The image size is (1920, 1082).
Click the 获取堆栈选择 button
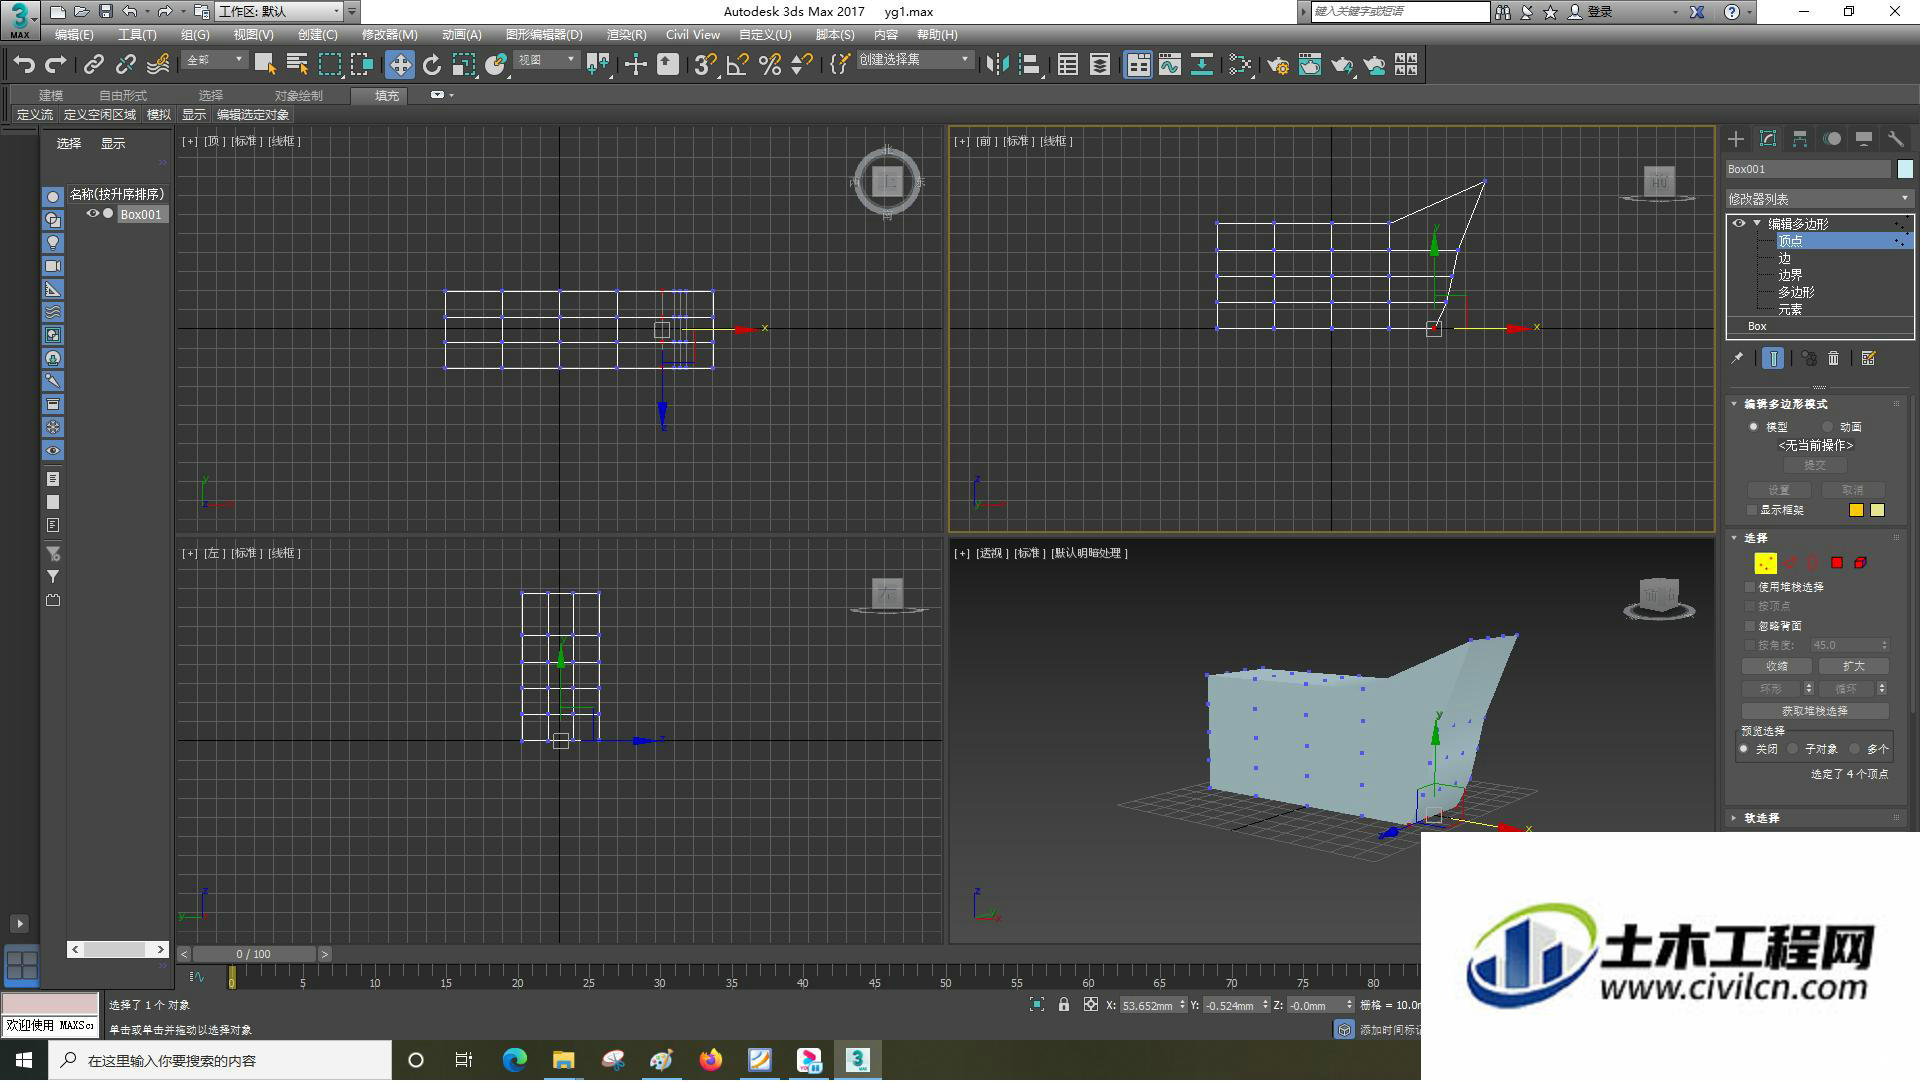[1815, 711]
